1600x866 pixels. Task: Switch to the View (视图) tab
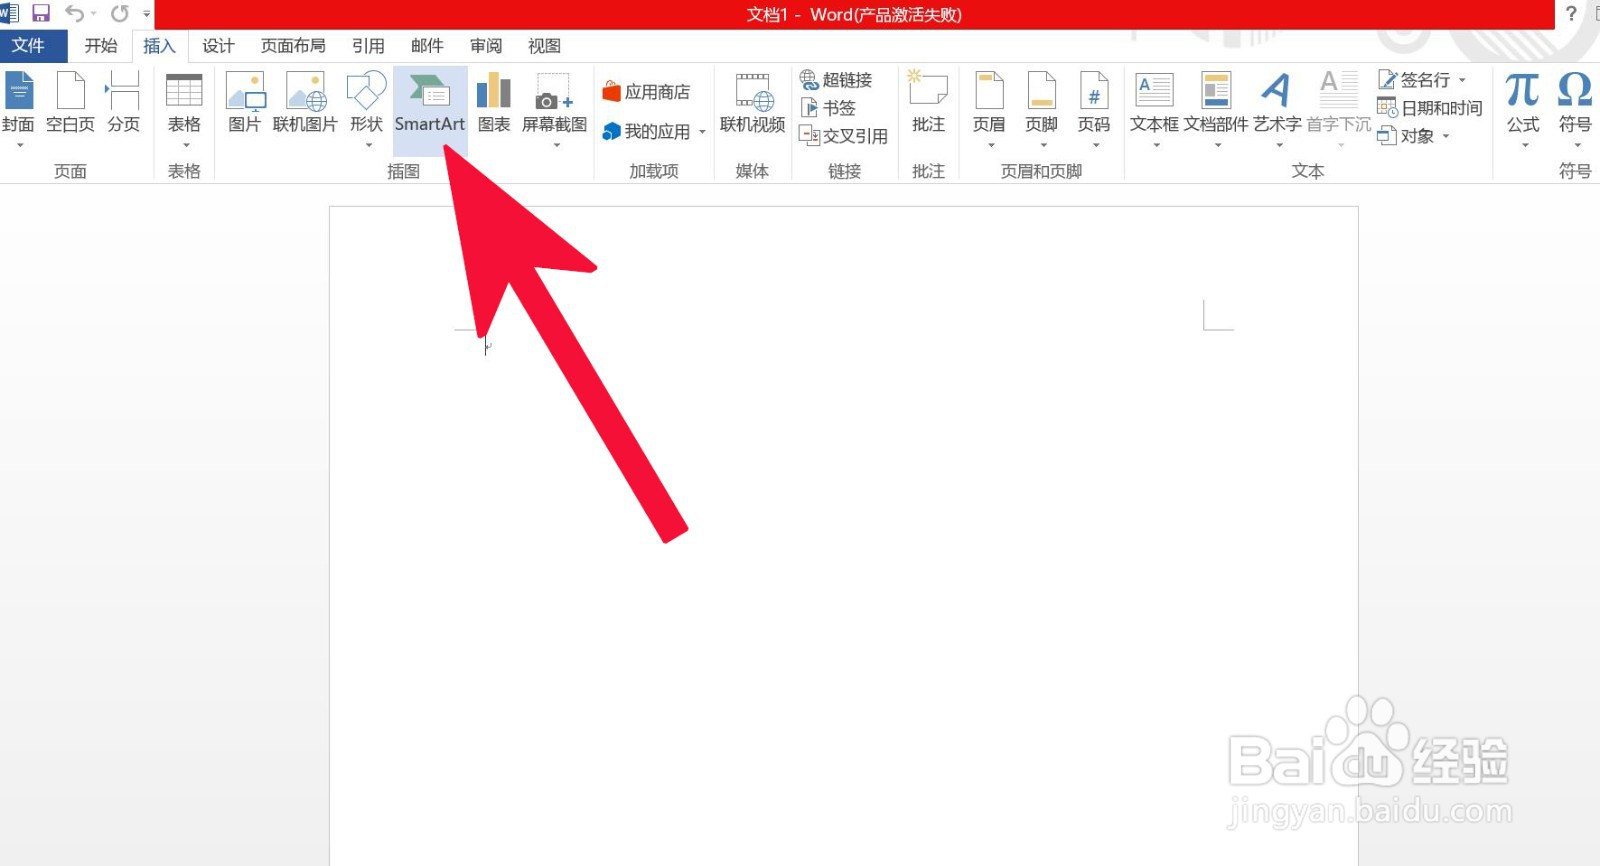click(545, 46)
